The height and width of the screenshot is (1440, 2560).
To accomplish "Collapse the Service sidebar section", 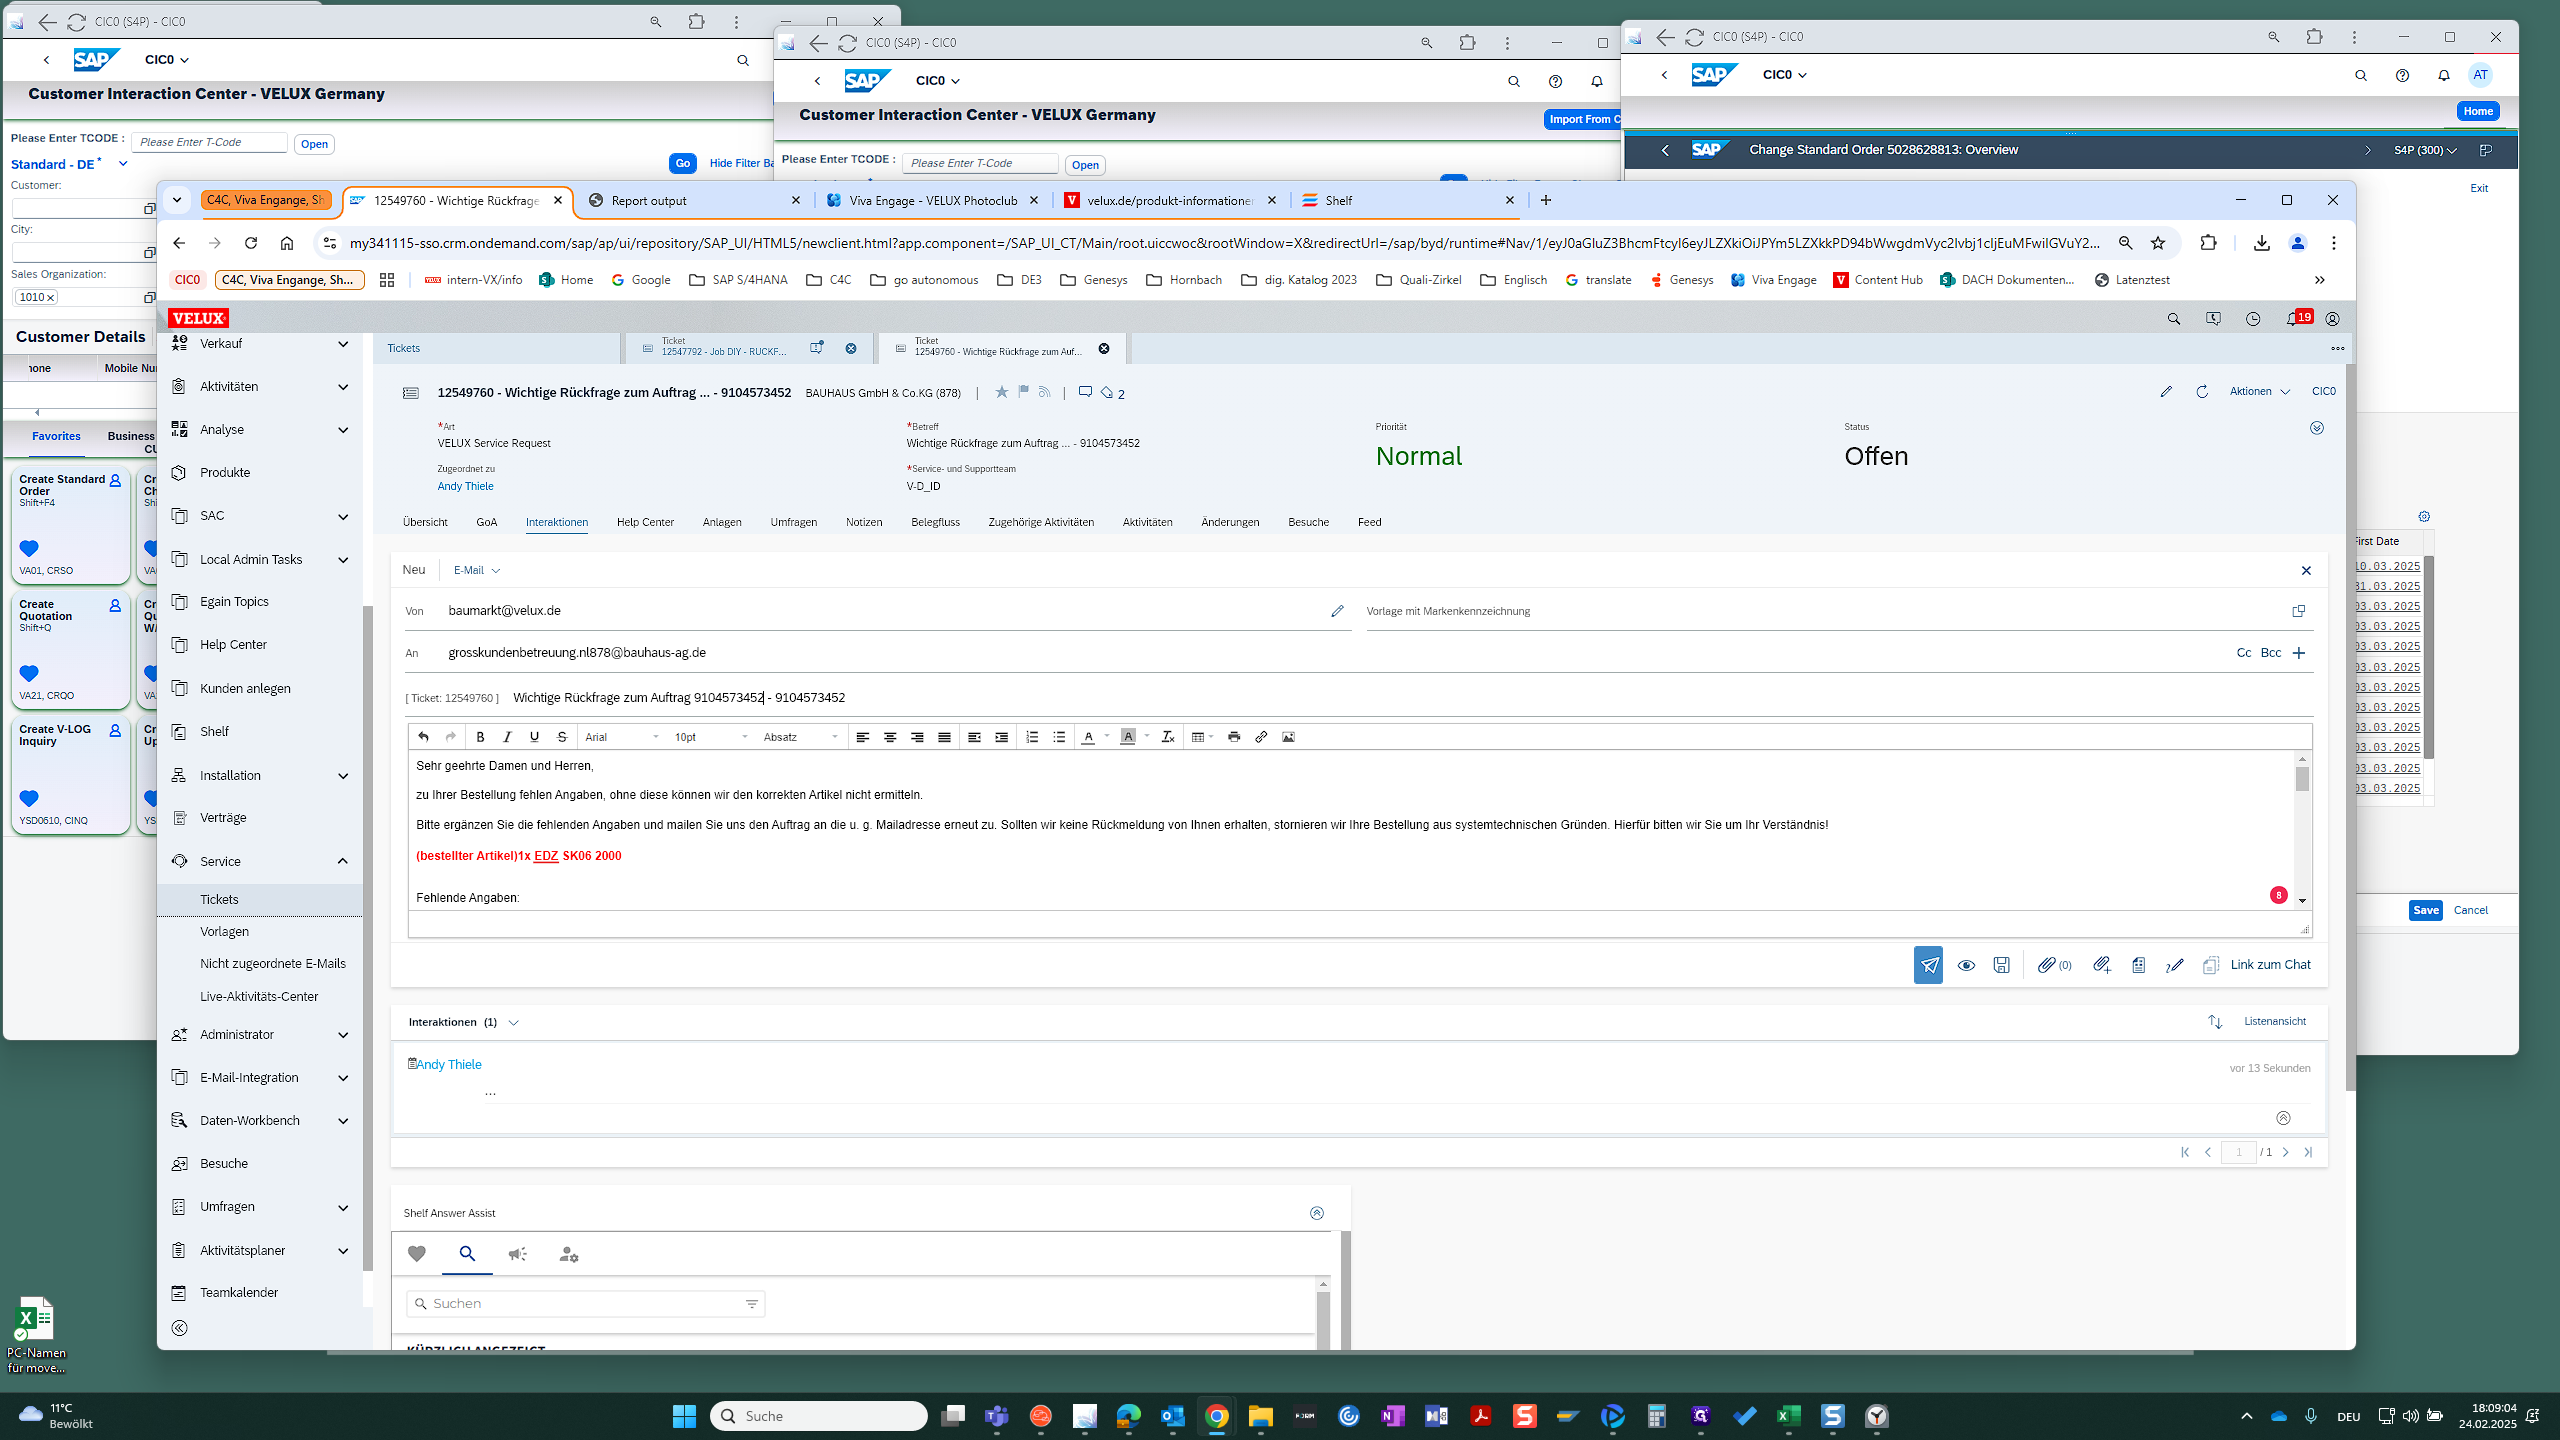I will point(342,861).
